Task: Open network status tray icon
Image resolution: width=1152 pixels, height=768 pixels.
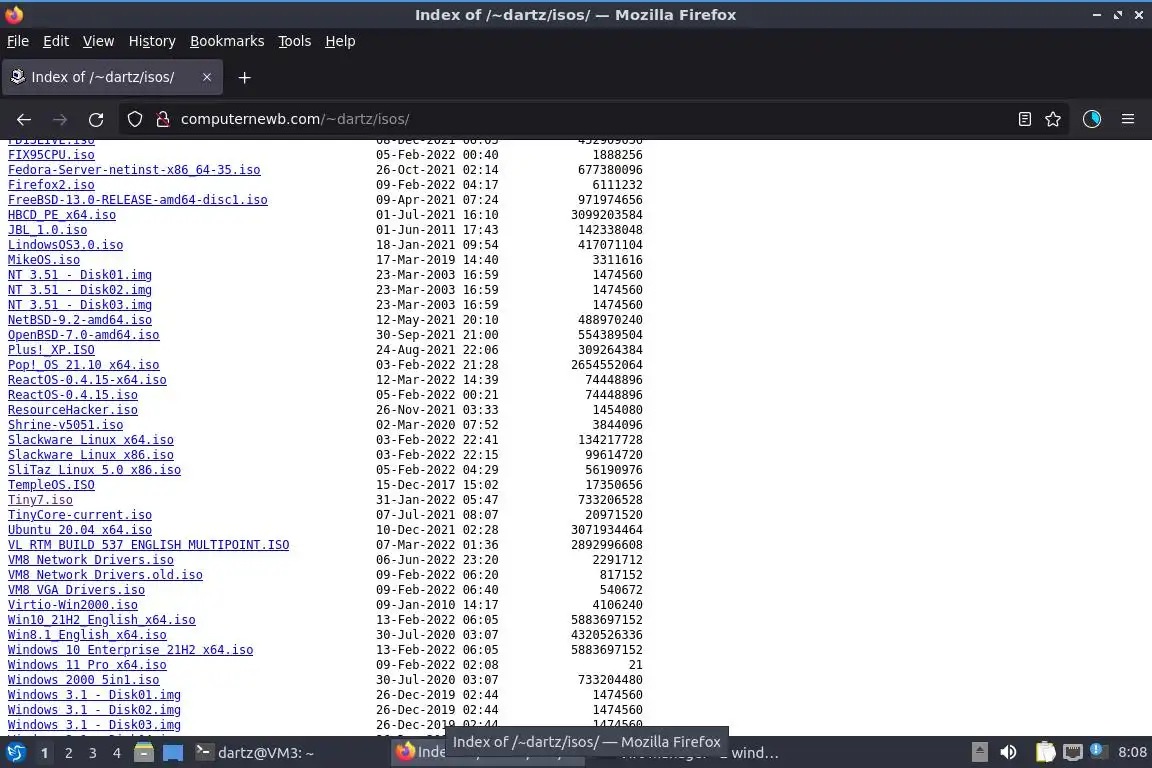Action: tap(1073, 752)
